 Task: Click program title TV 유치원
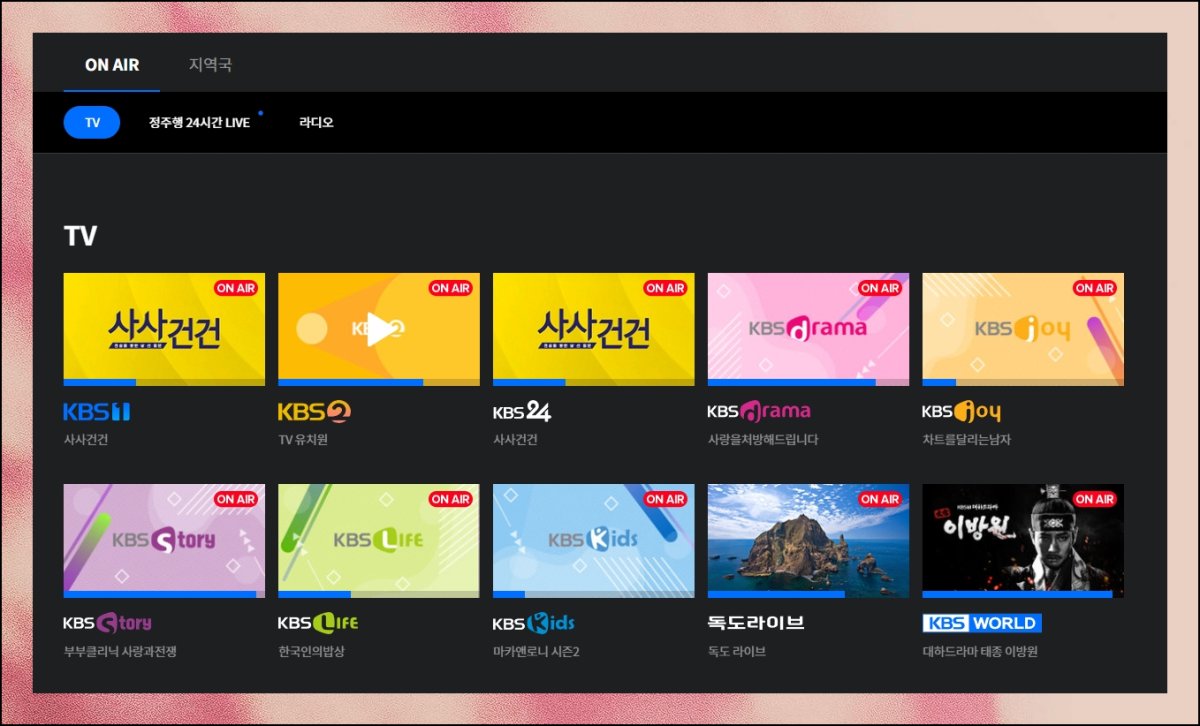[x=303, y=440]
